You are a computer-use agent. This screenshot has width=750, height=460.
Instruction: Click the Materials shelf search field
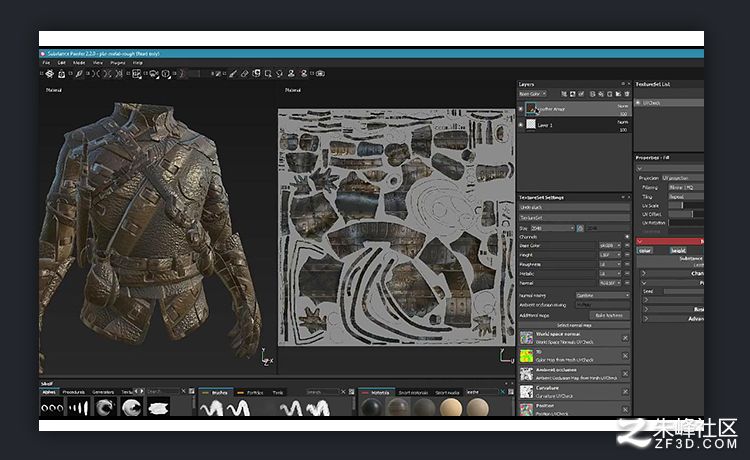[482, 392]
